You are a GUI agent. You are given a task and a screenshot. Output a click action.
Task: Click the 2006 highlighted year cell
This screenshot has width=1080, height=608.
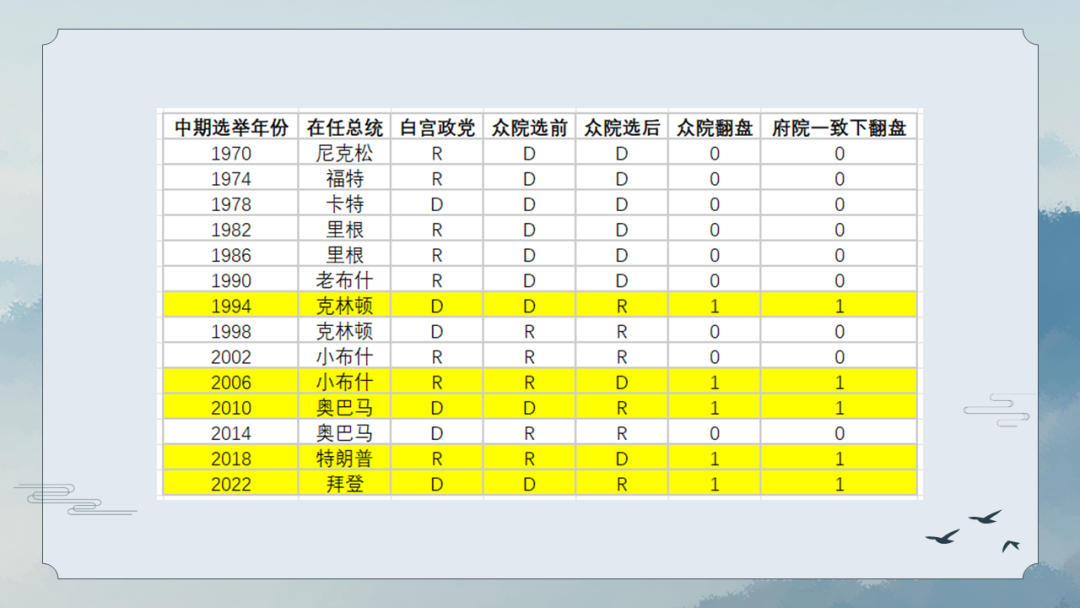[231, 382]
